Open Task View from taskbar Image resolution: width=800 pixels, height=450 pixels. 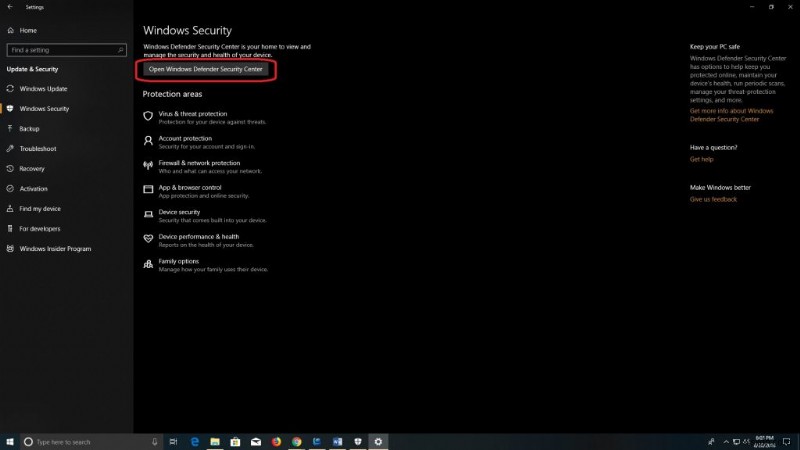(173, 442)
